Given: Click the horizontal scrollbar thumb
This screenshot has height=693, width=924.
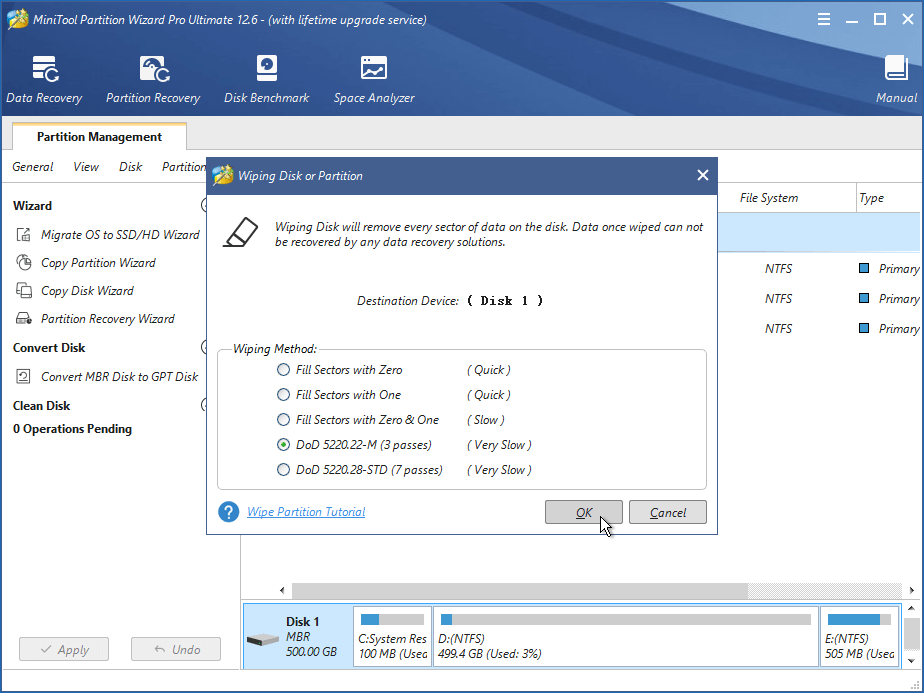Looking at the screenshot, I should [520, 590].
